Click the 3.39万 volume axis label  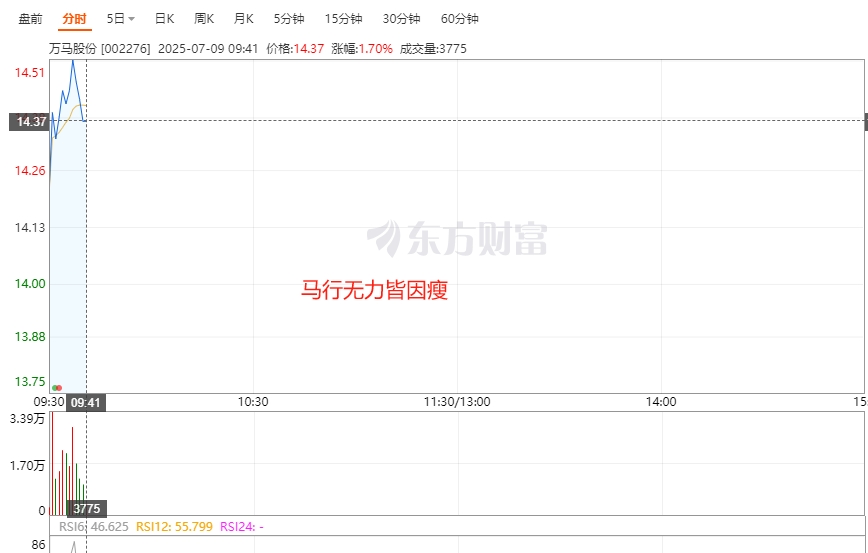pos(28,418)
